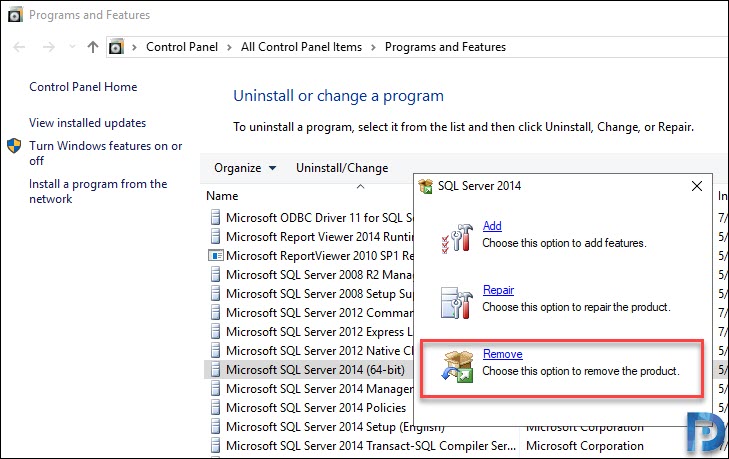Click publisher cell of Transact-SQL Compiler row
729x459 pixels.
(x=585, y=446)
